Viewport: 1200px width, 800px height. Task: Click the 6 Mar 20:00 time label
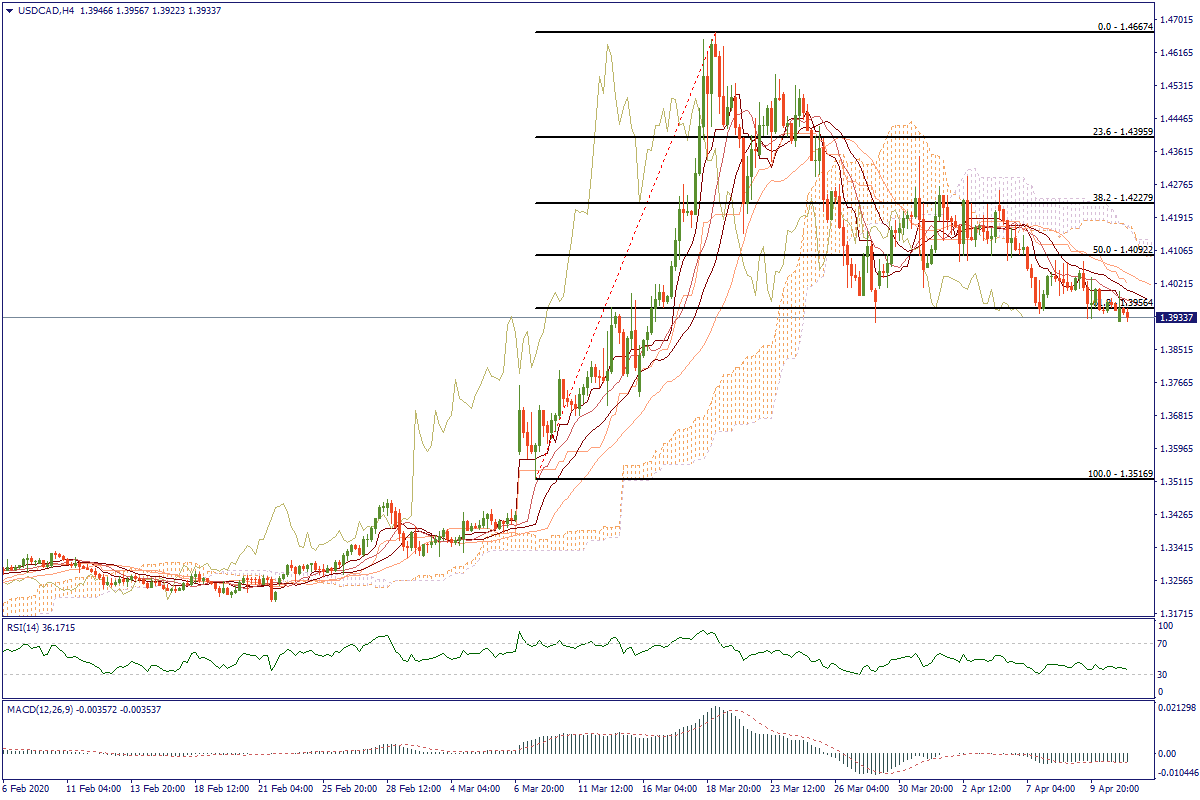(x=538, y=788)
